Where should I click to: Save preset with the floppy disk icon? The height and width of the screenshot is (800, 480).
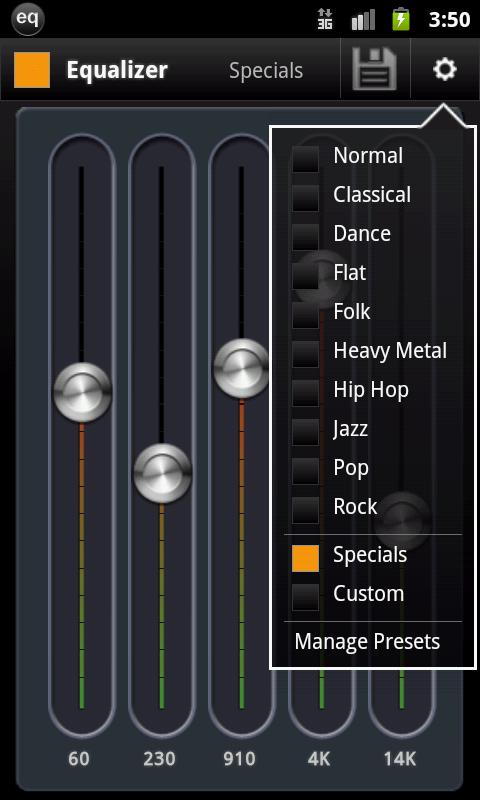[x=374, y=69]
